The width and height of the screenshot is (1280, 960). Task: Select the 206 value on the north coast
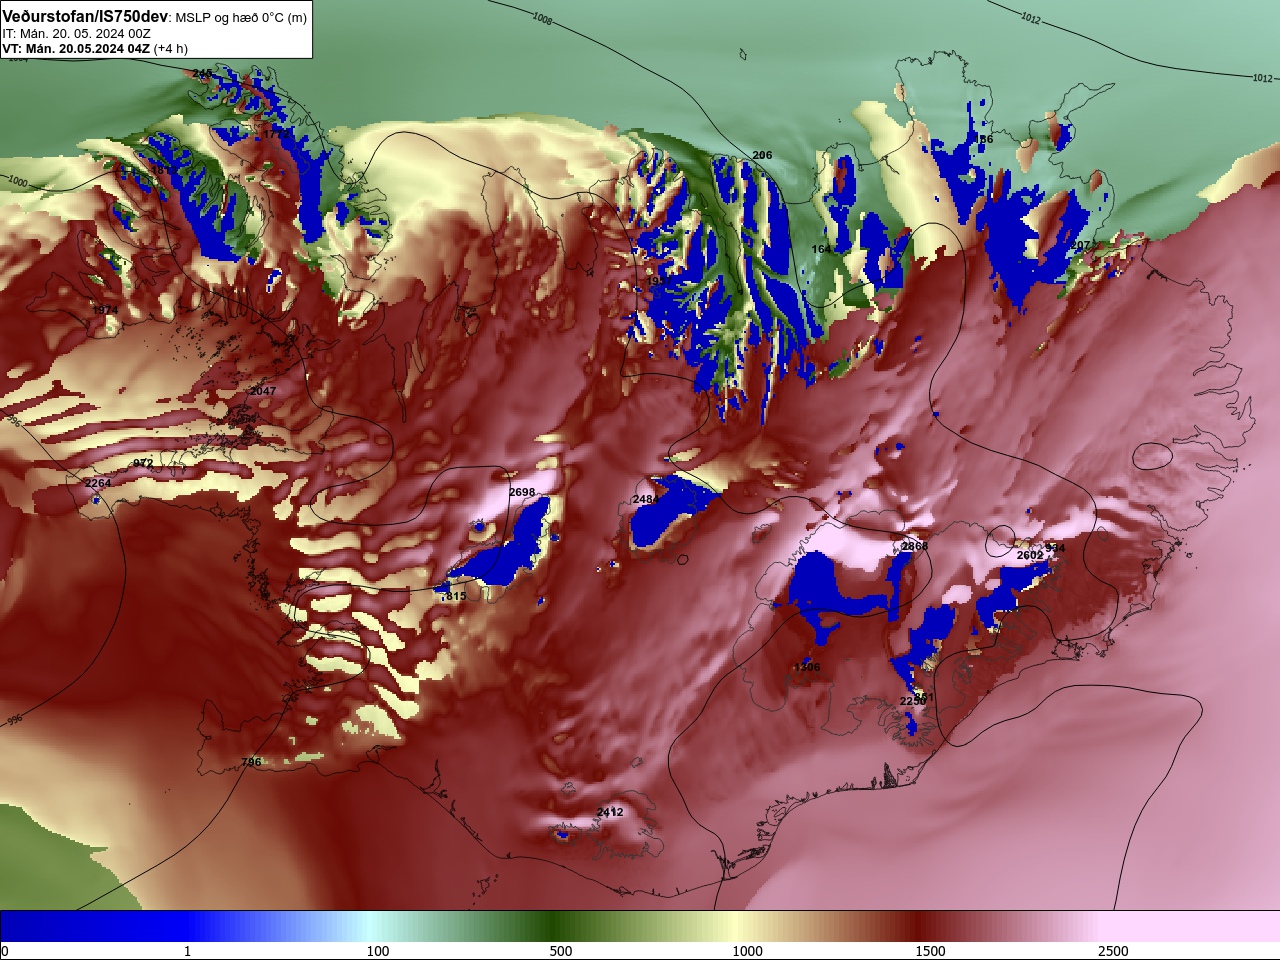pyautogui.click(x=762, y=155)
